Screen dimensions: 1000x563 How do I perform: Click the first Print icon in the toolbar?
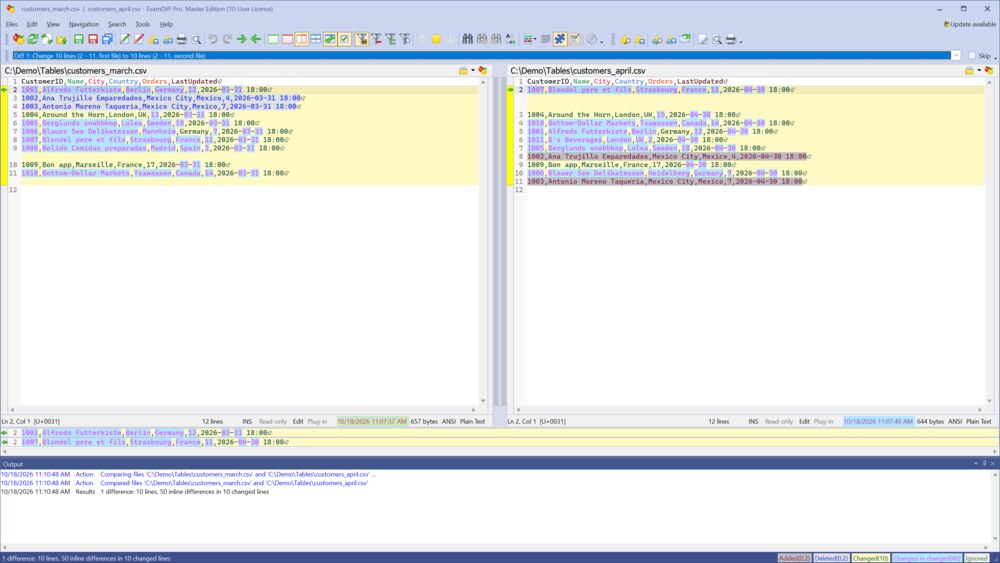coord(182,40)
